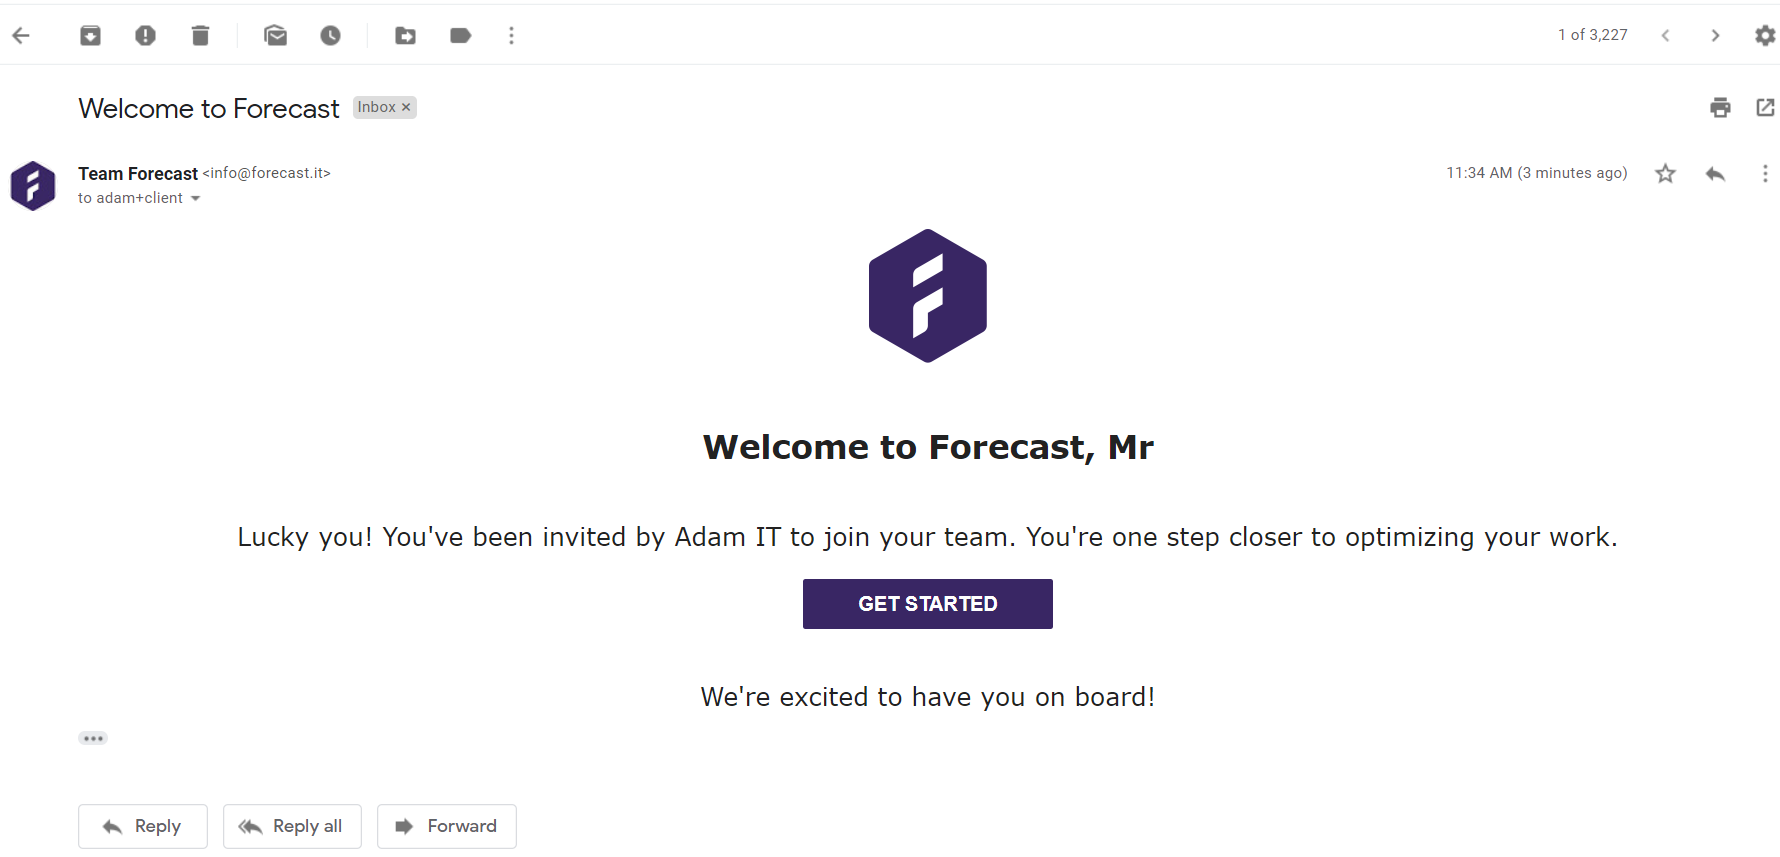The height and width of the screenshot is (857, 1780).
Task: Show trimmed content ellipsis
Action: tap(93, 738)
